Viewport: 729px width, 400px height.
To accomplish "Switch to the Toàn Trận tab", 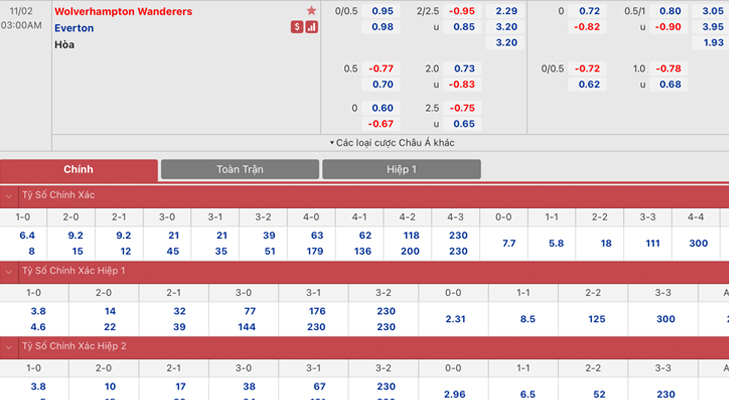I will pyautogui.click(x=240, y=170).
